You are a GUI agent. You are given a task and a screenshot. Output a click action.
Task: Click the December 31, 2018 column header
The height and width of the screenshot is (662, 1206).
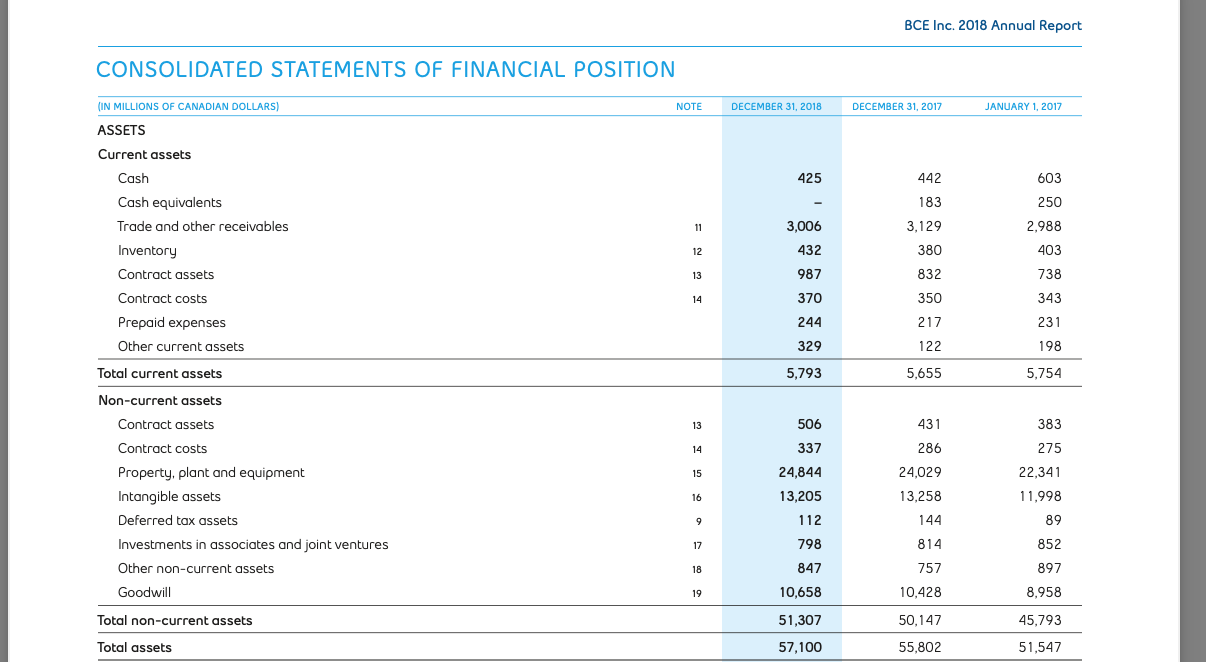777,106
